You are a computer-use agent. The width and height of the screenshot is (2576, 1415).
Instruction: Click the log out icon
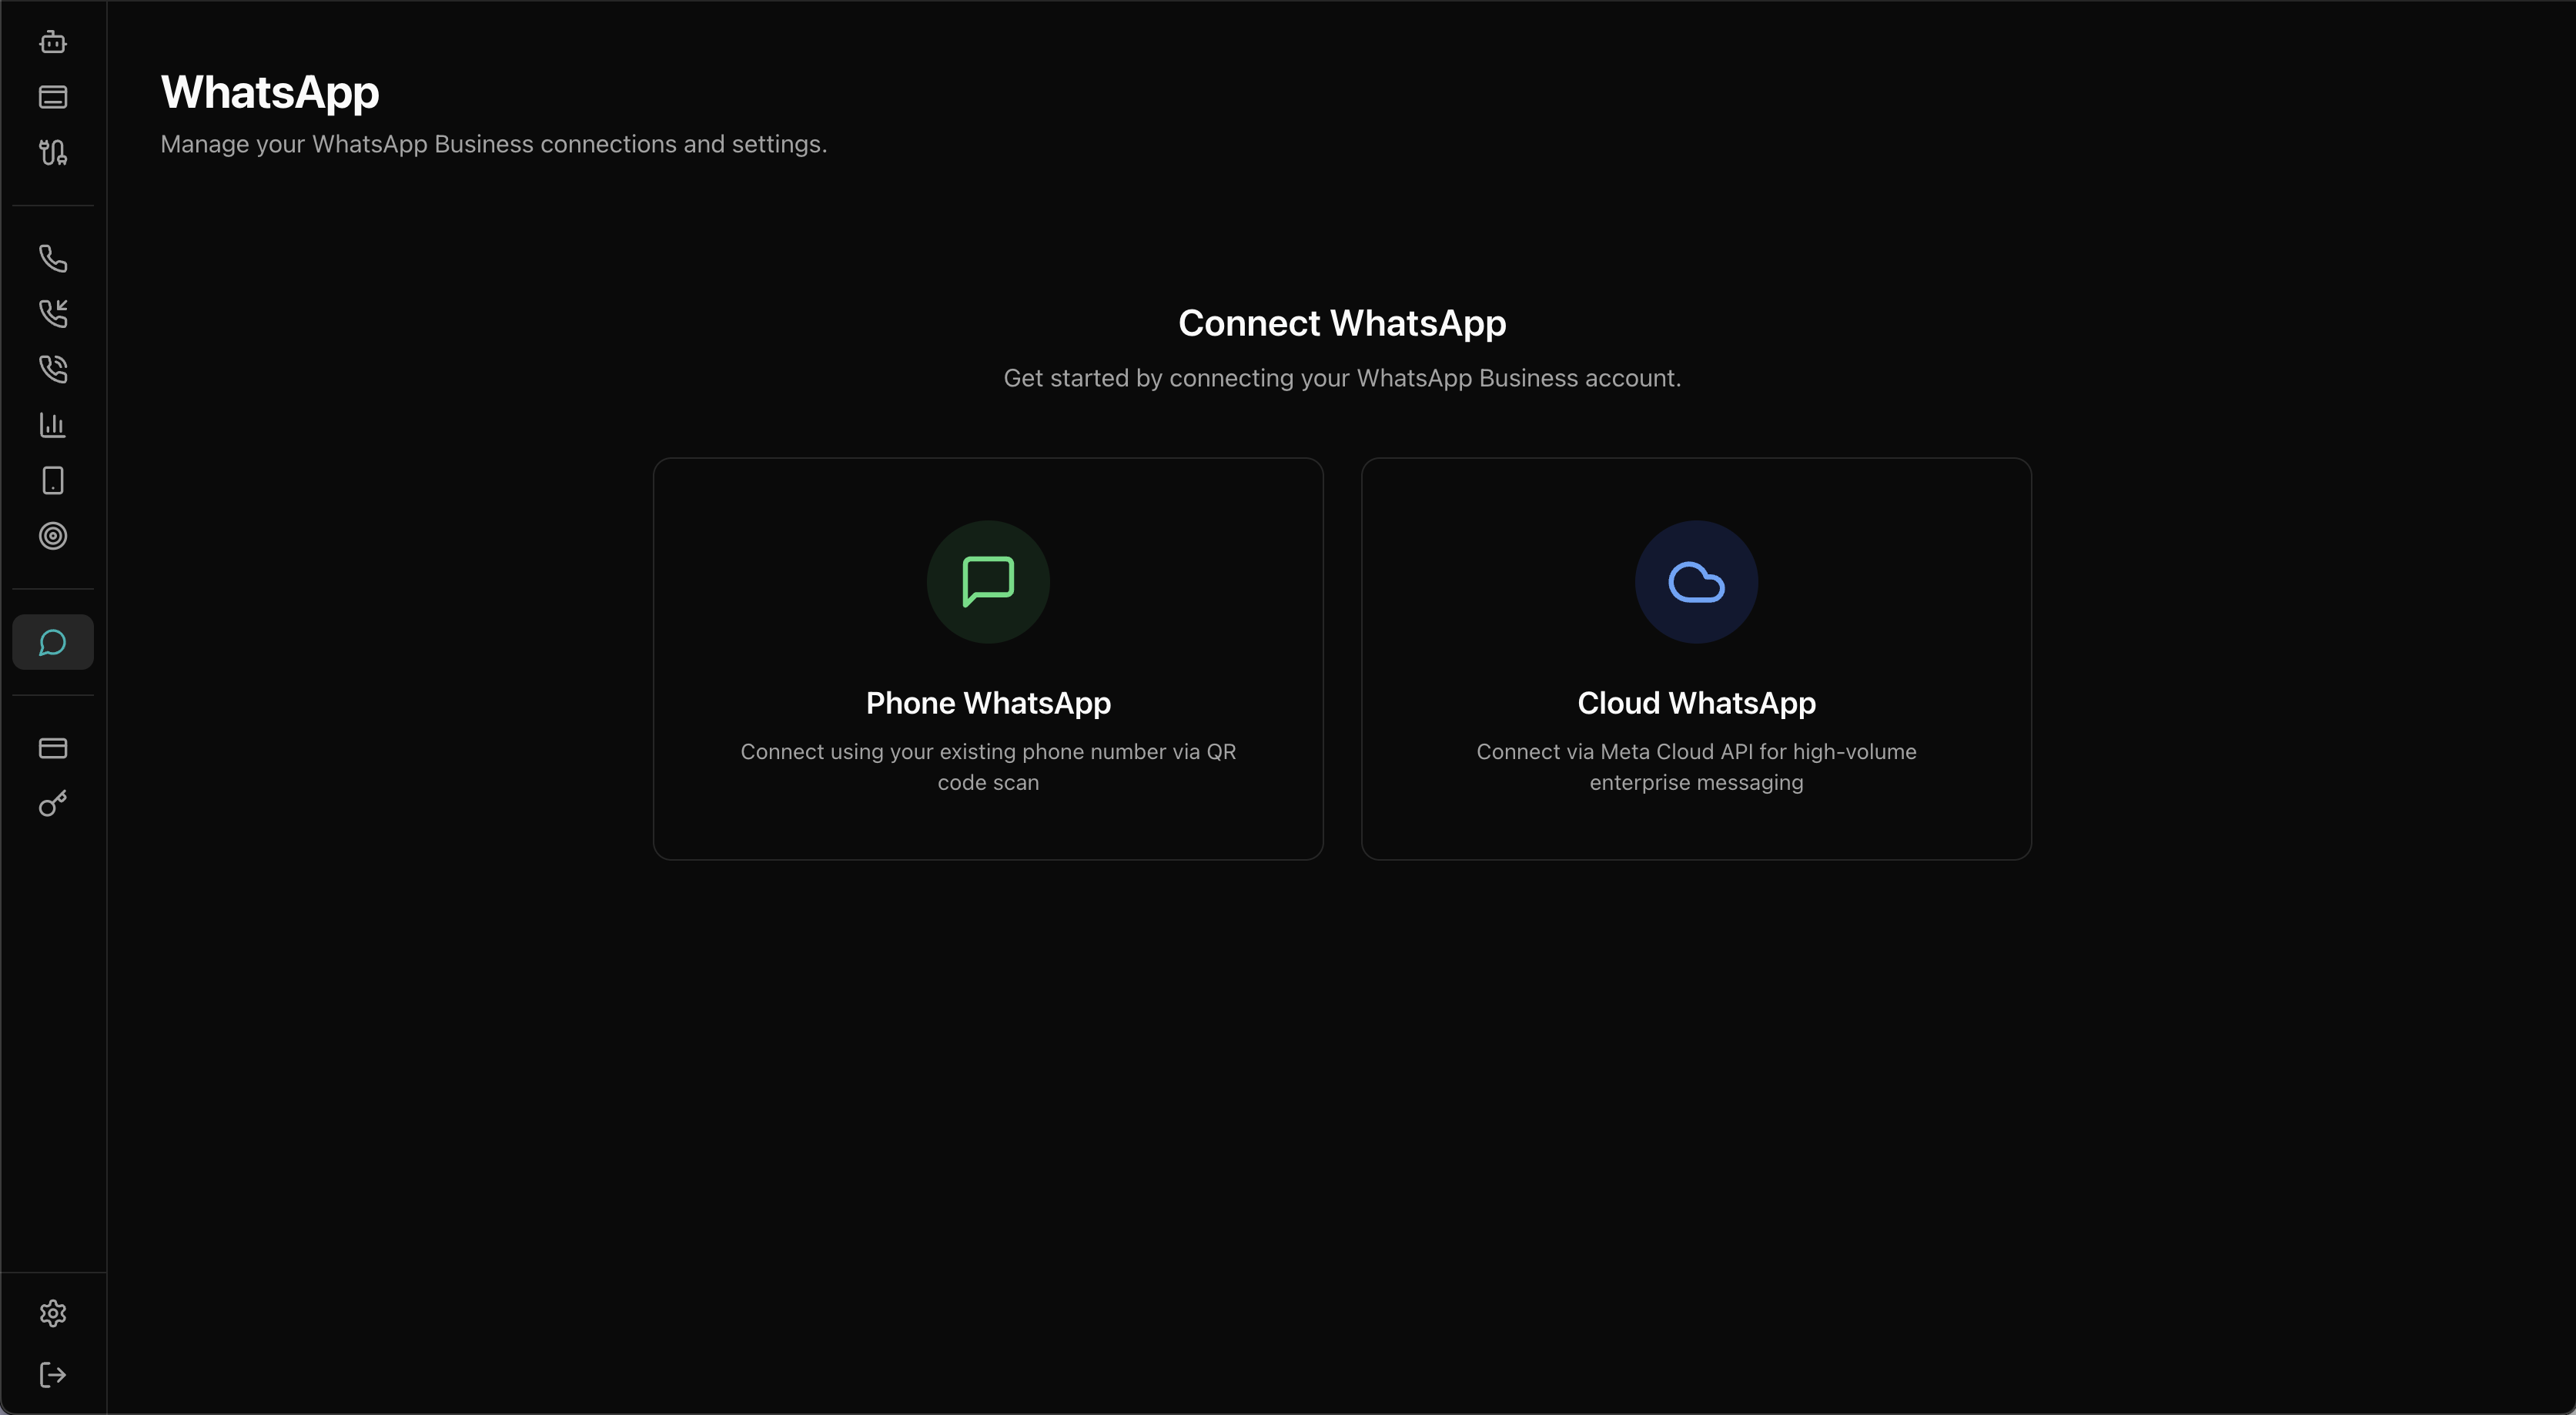coord(53,1375)
